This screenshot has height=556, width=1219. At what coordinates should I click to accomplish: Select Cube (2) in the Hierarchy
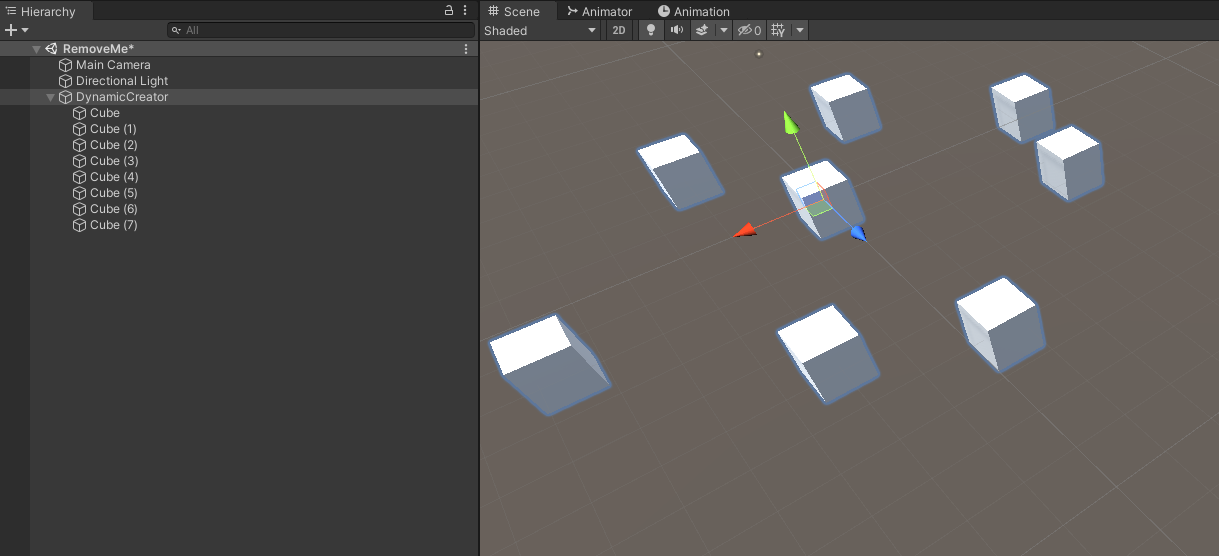(114, 145)
